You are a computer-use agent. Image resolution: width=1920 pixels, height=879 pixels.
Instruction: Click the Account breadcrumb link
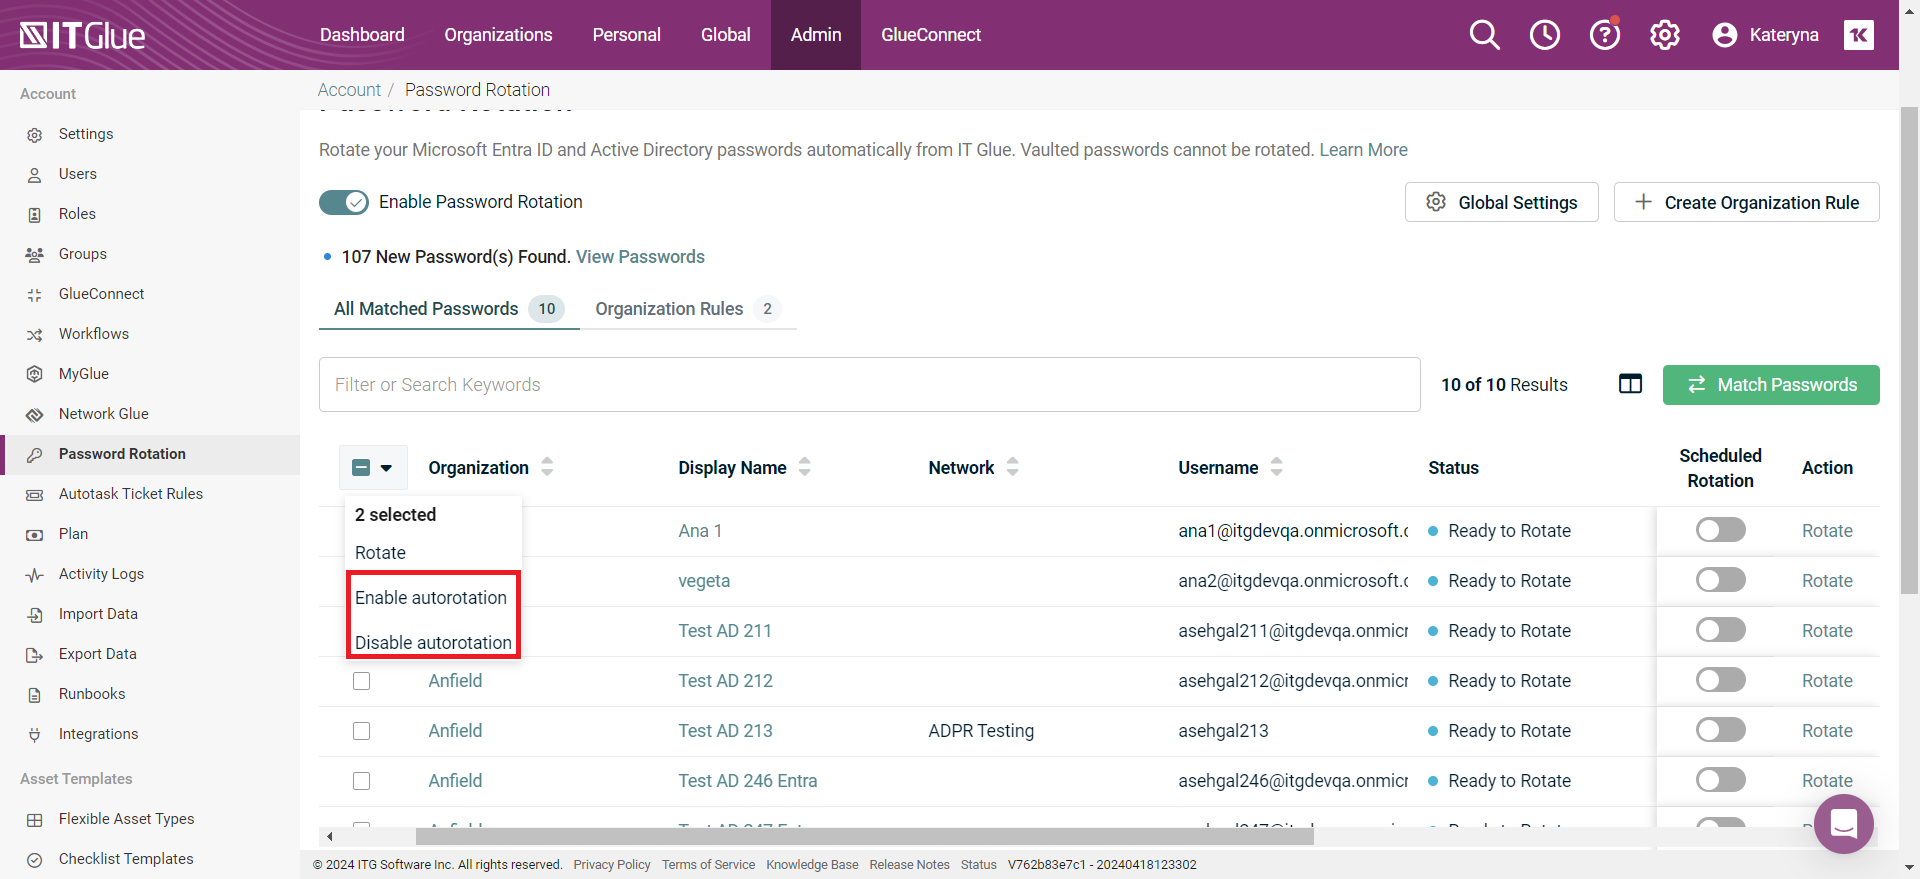coord(349,90)
